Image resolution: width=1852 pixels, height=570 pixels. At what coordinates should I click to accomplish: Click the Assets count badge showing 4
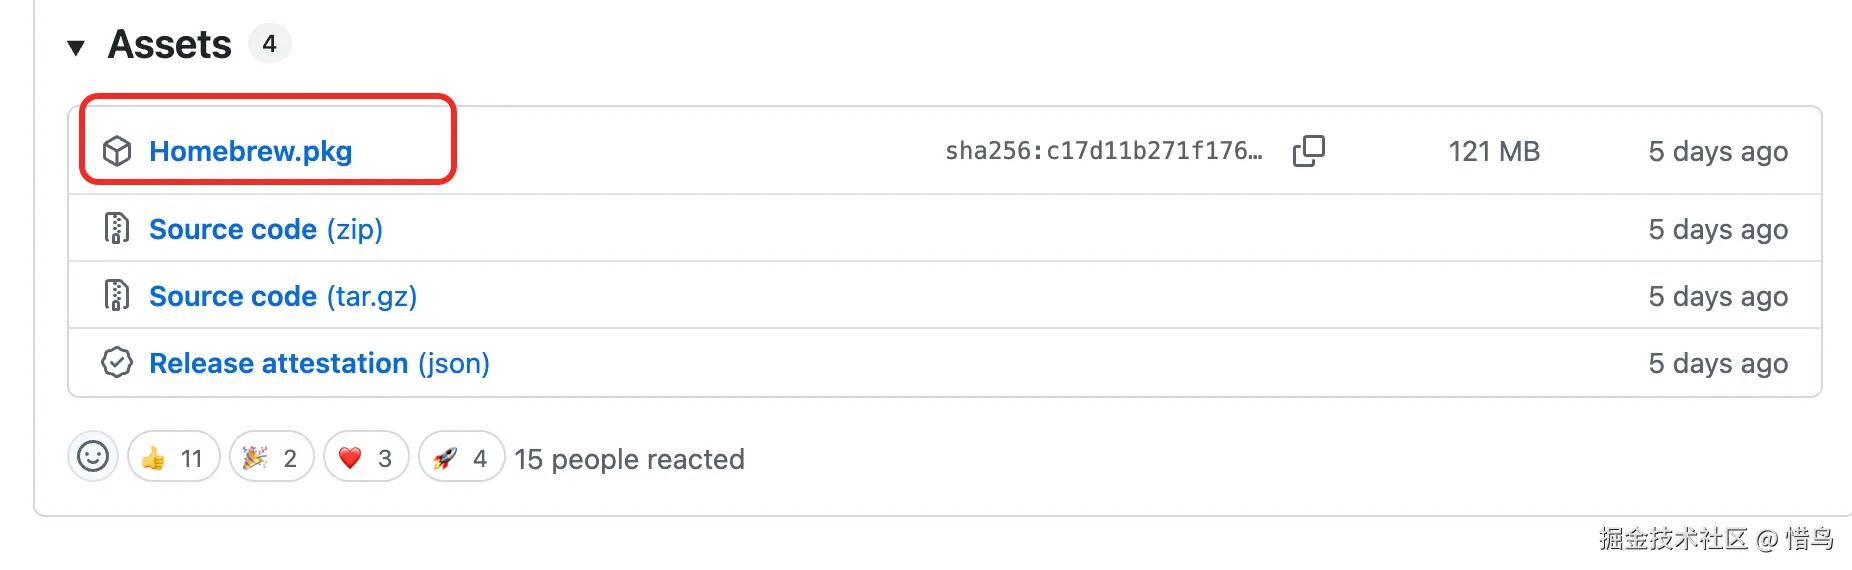click(269, 44)
